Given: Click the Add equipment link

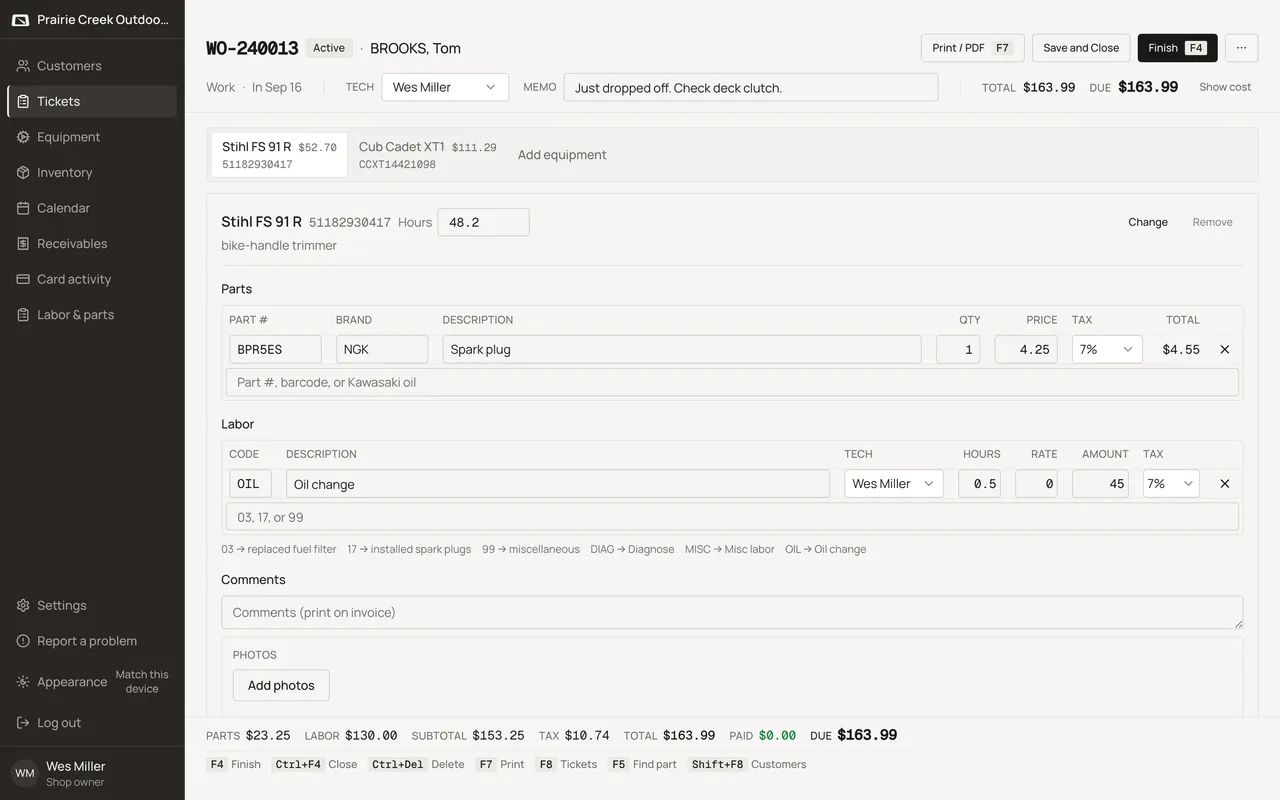Looking at the screenshot, I should (562, 155).
